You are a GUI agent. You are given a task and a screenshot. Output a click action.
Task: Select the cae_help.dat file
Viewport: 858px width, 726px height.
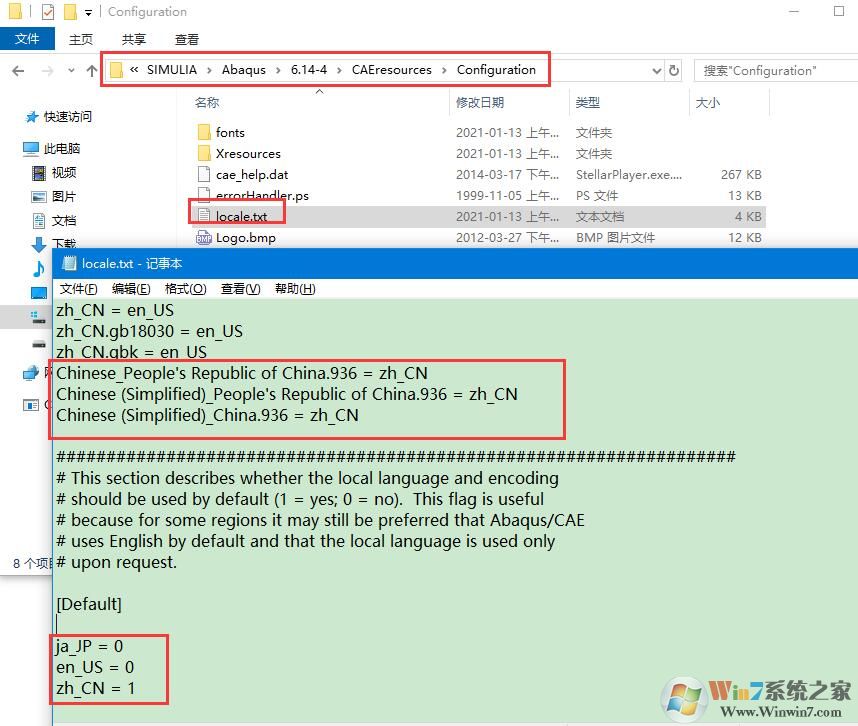coord(251,175)
